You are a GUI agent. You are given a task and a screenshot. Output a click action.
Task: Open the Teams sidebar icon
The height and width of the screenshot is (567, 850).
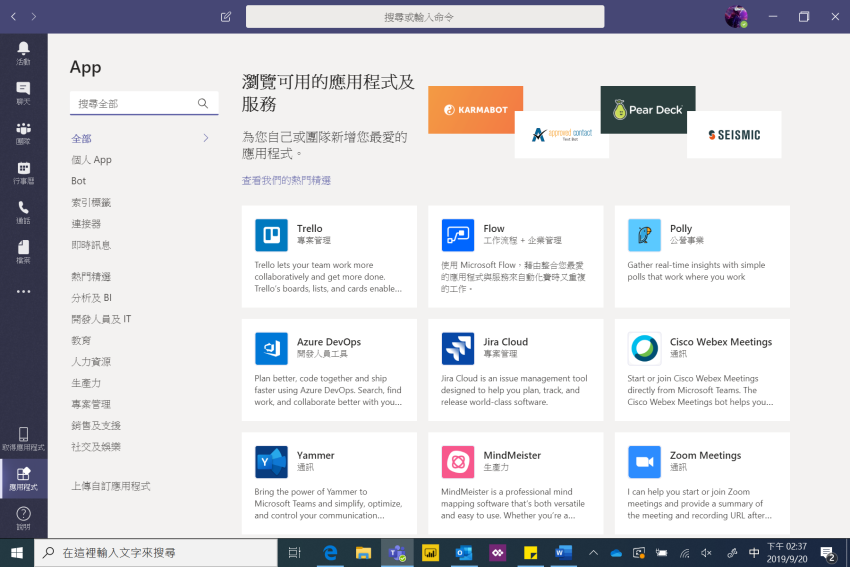pyautogui.click(x=23, y=133)
